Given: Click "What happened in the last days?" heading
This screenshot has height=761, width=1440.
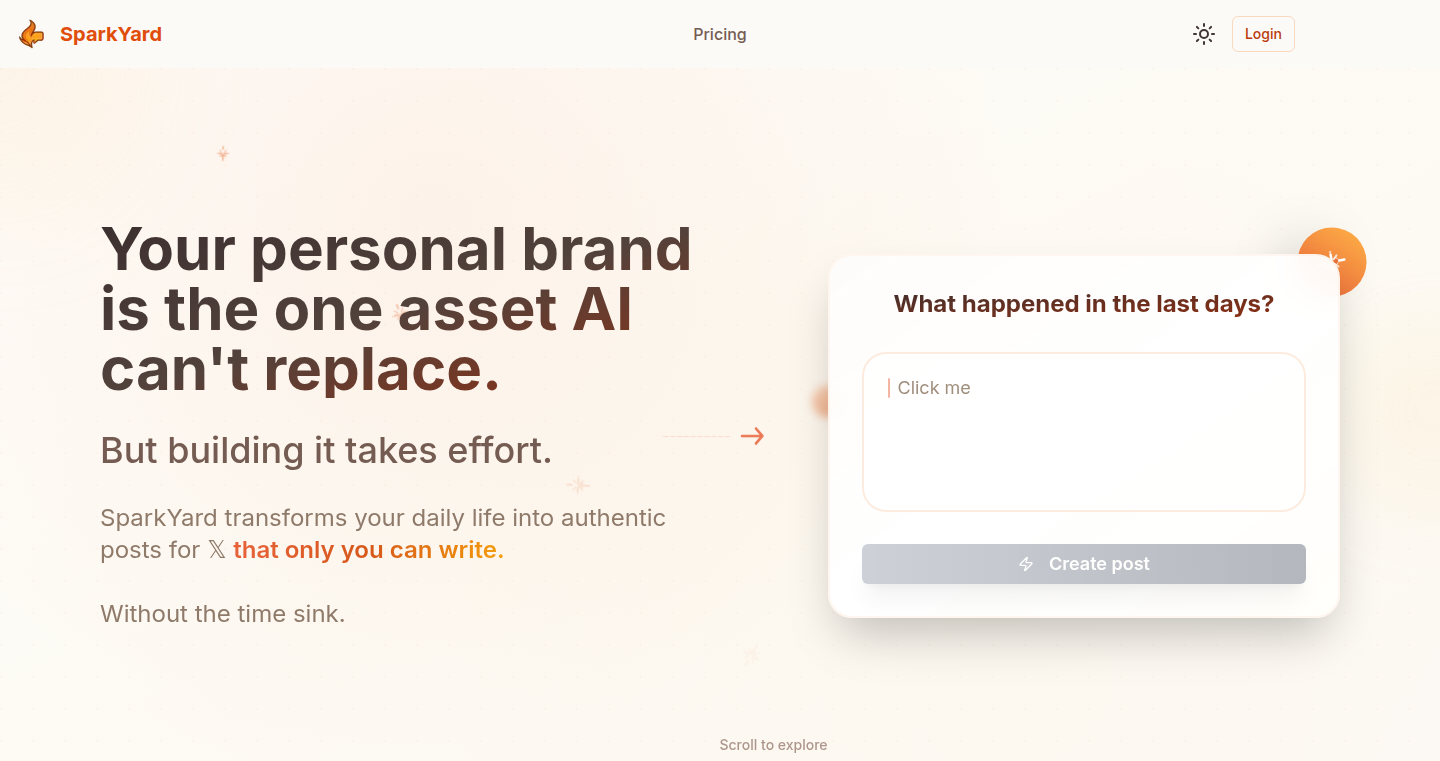Looking at the screenshot, I should [1084, 304].
